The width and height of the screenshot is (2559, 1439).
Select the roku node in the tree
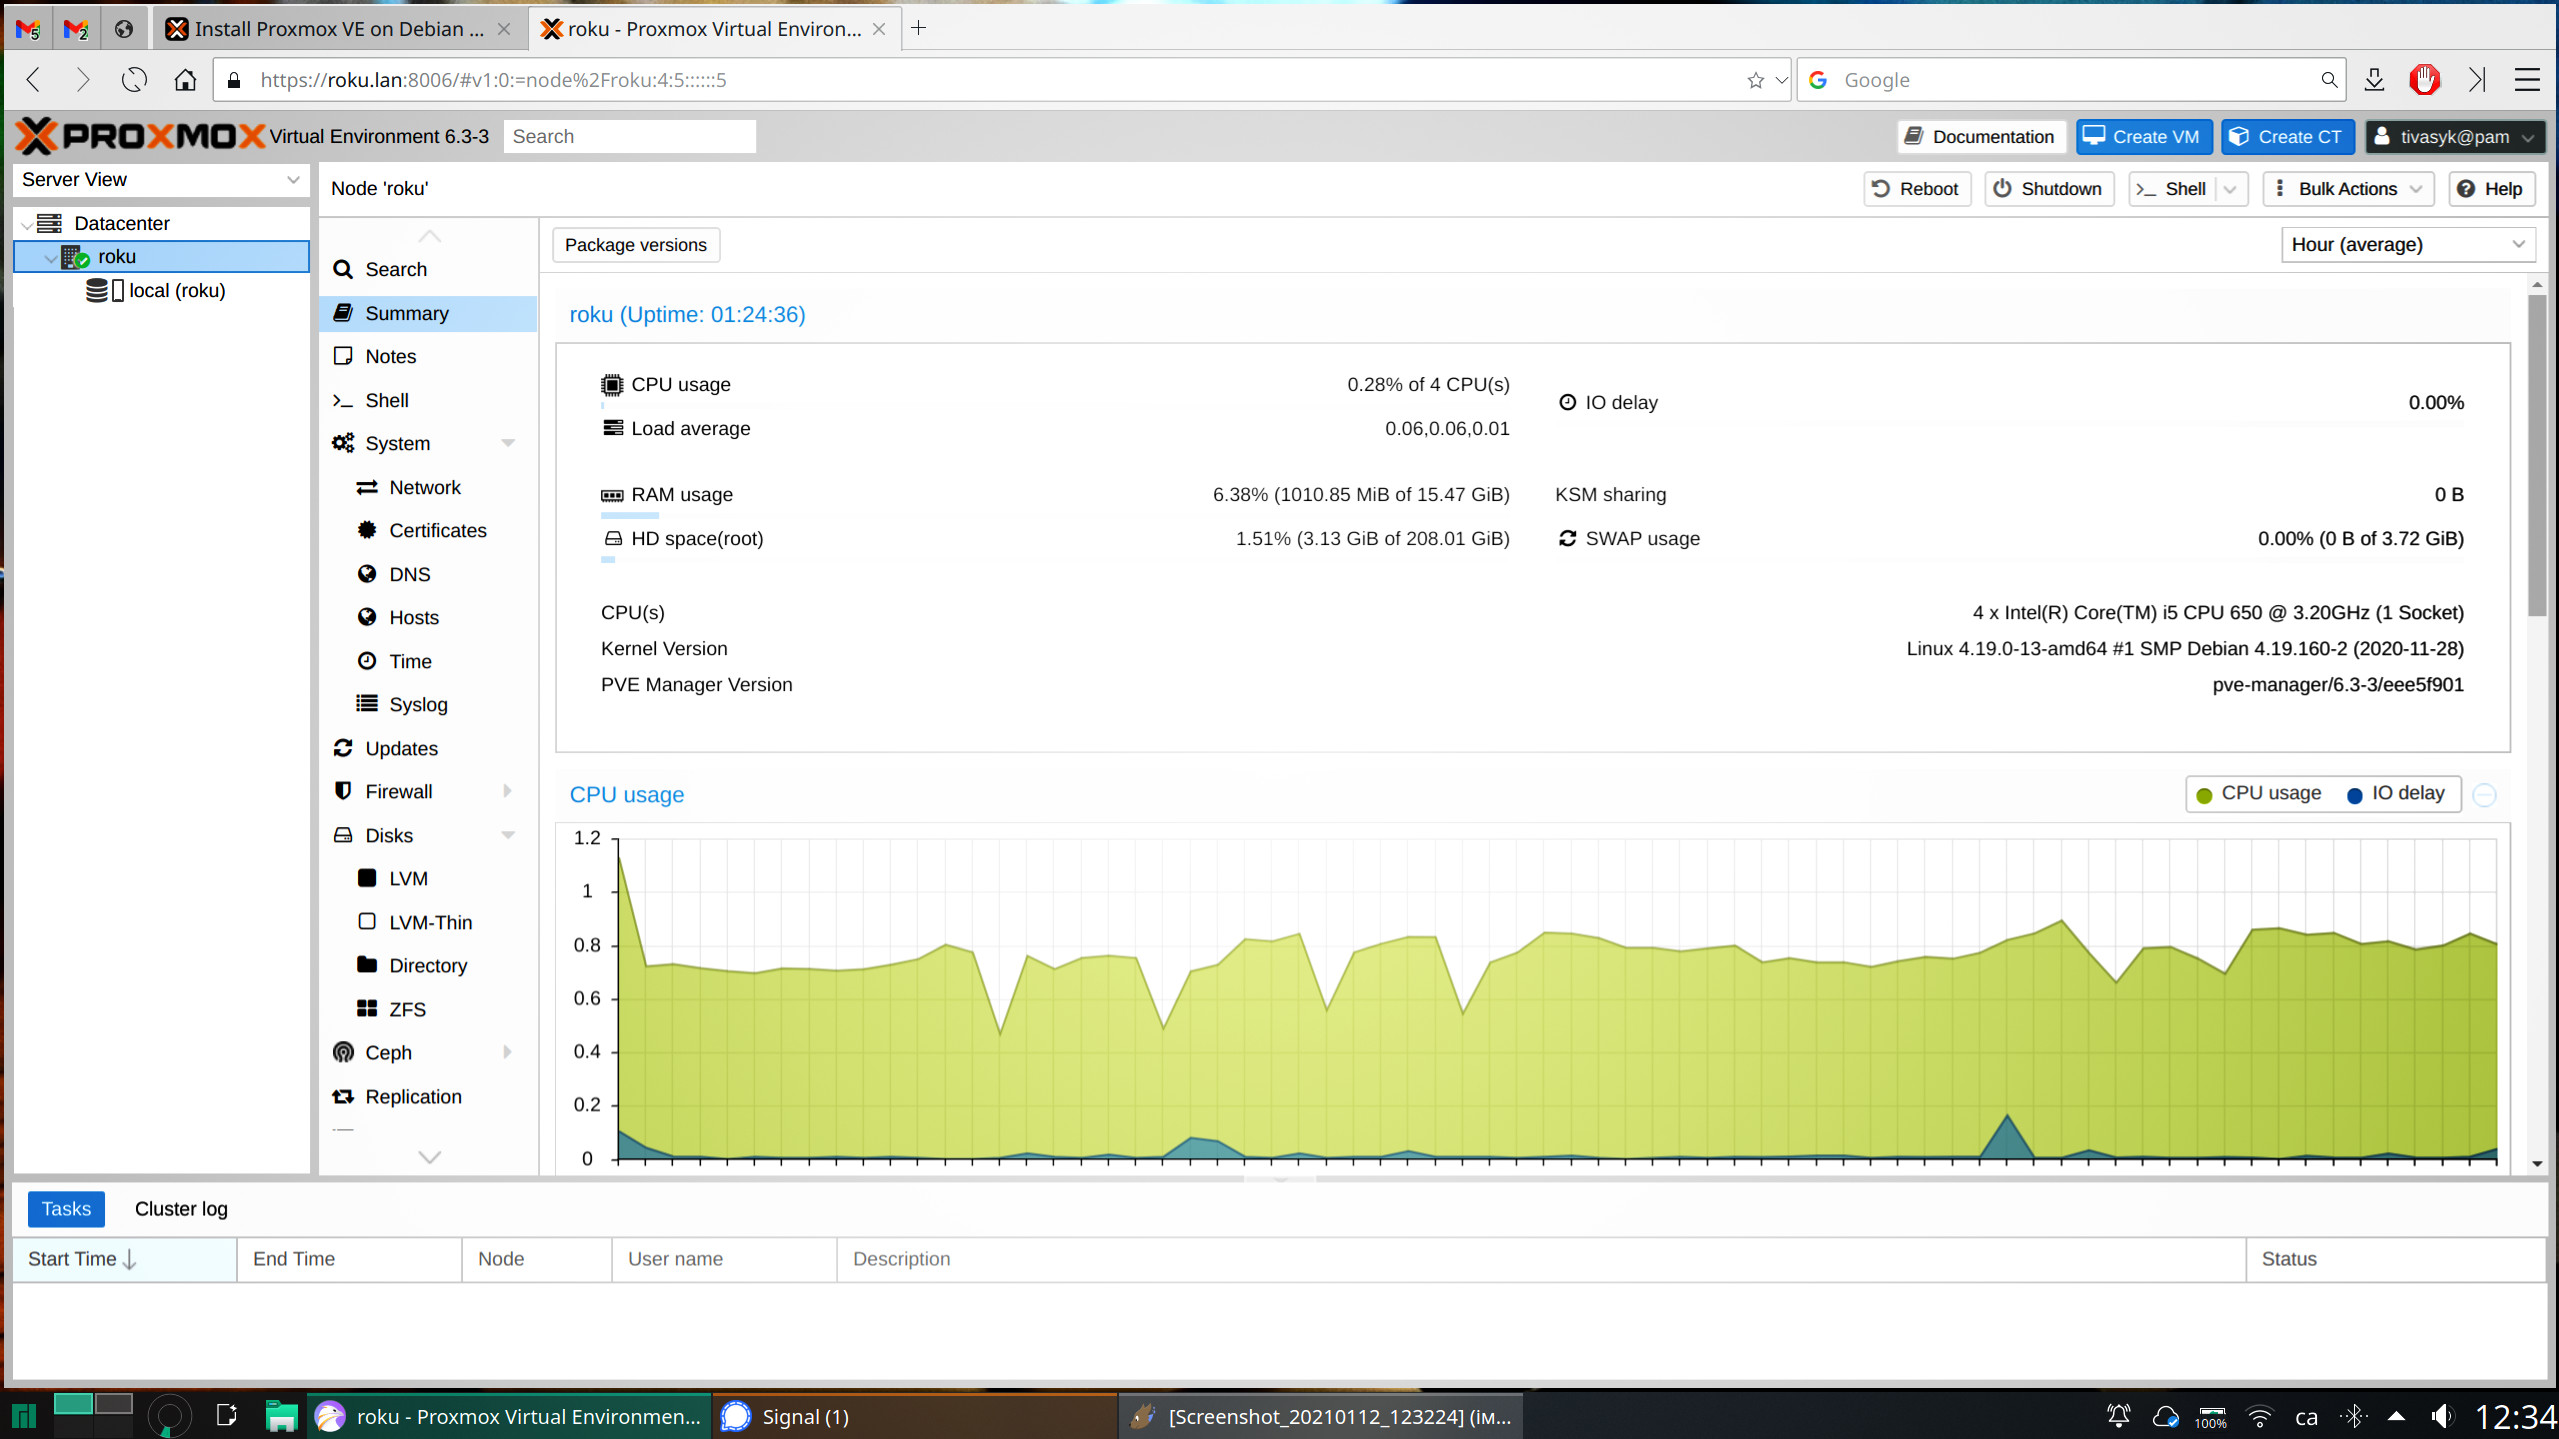(x=161, y=256)
